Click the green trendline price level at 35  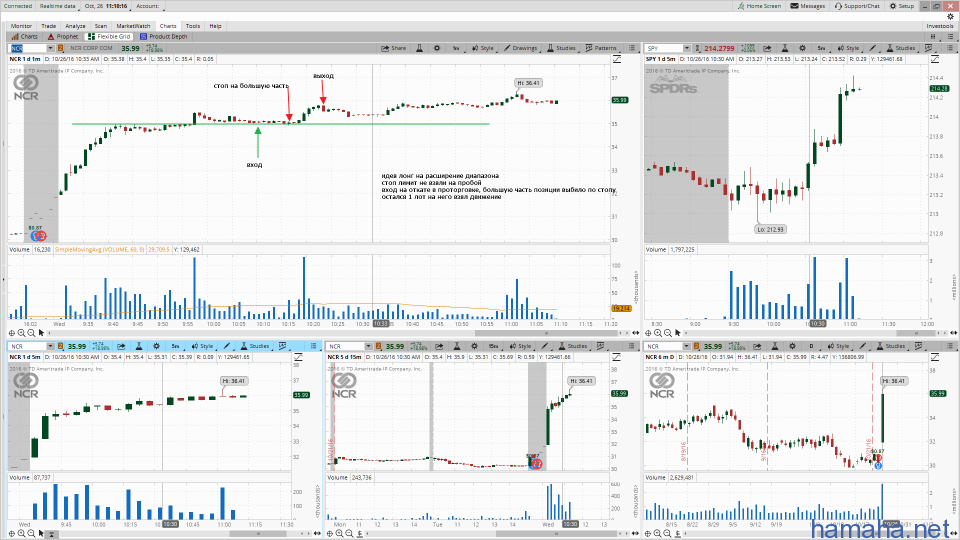click(x=280, y=124)
